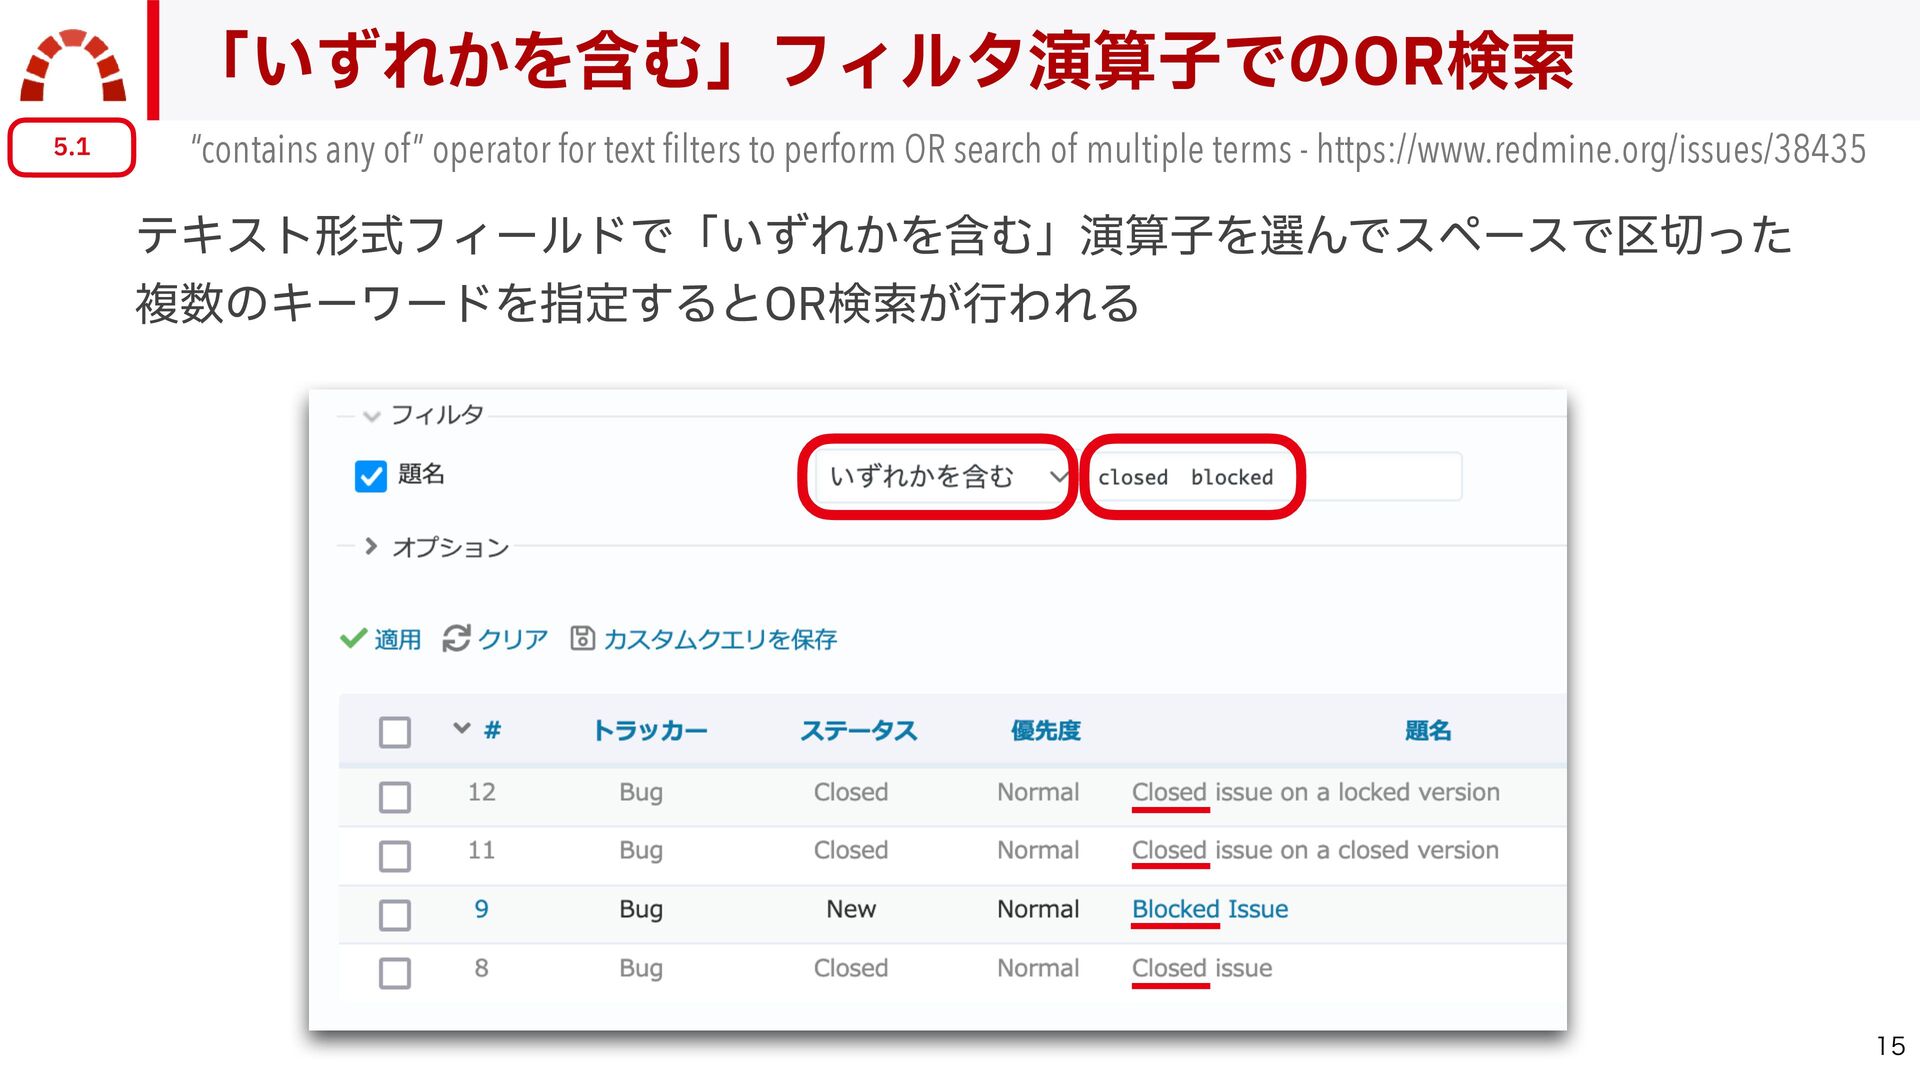
Task: Open the Blocked Issue link
Action: (x=1209, y=909)
